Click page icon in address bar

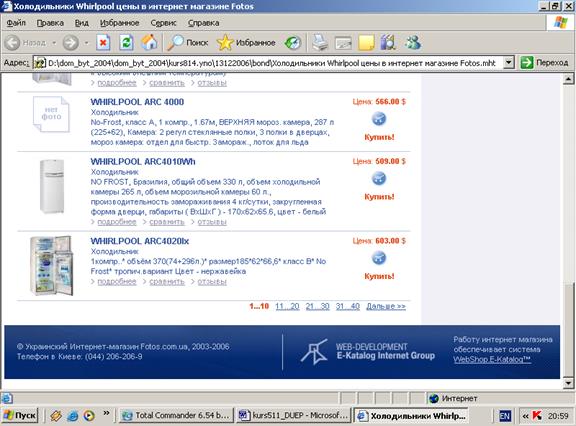point(39,63)
